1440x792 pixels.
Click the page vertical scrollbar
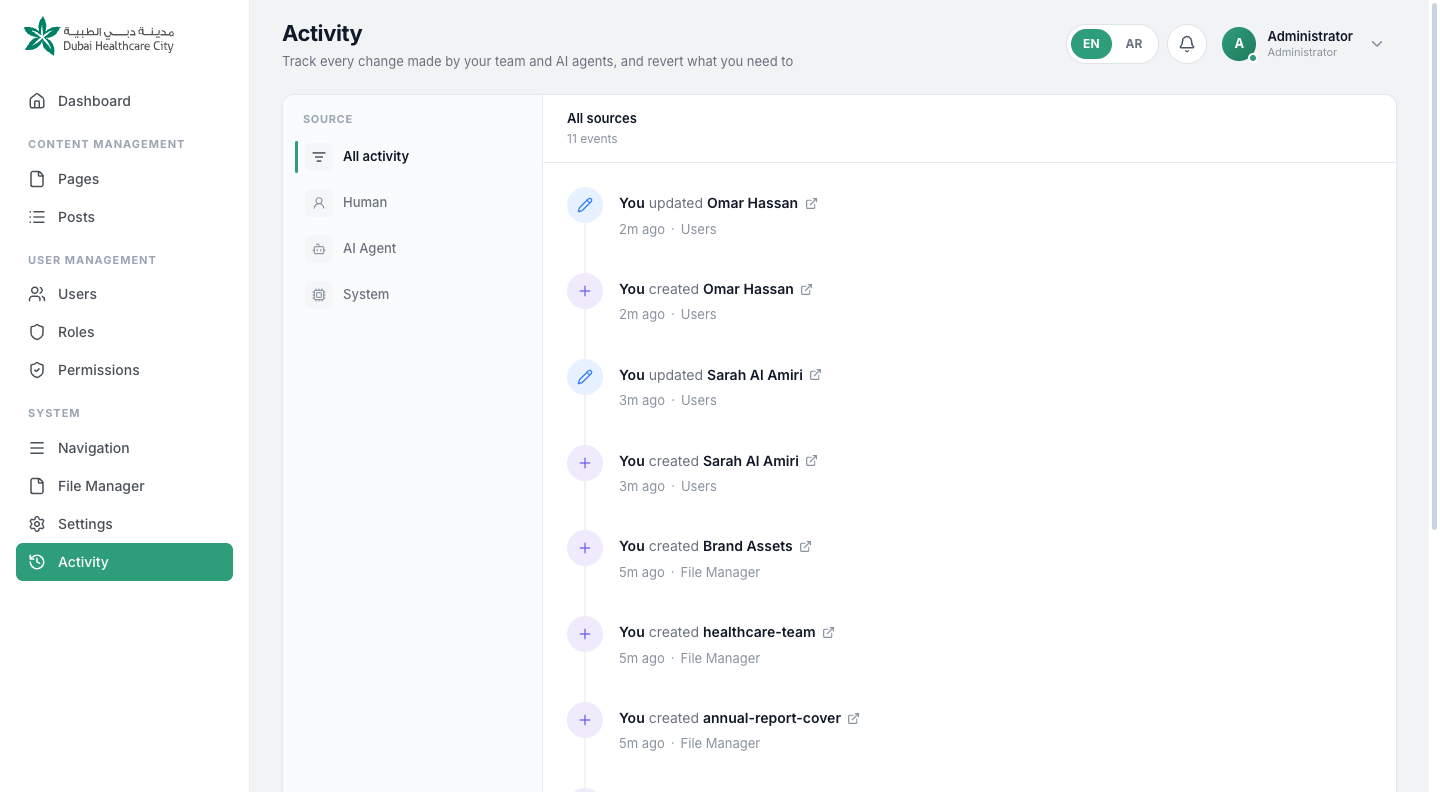pyautogui.click(x=1434, y=265)
